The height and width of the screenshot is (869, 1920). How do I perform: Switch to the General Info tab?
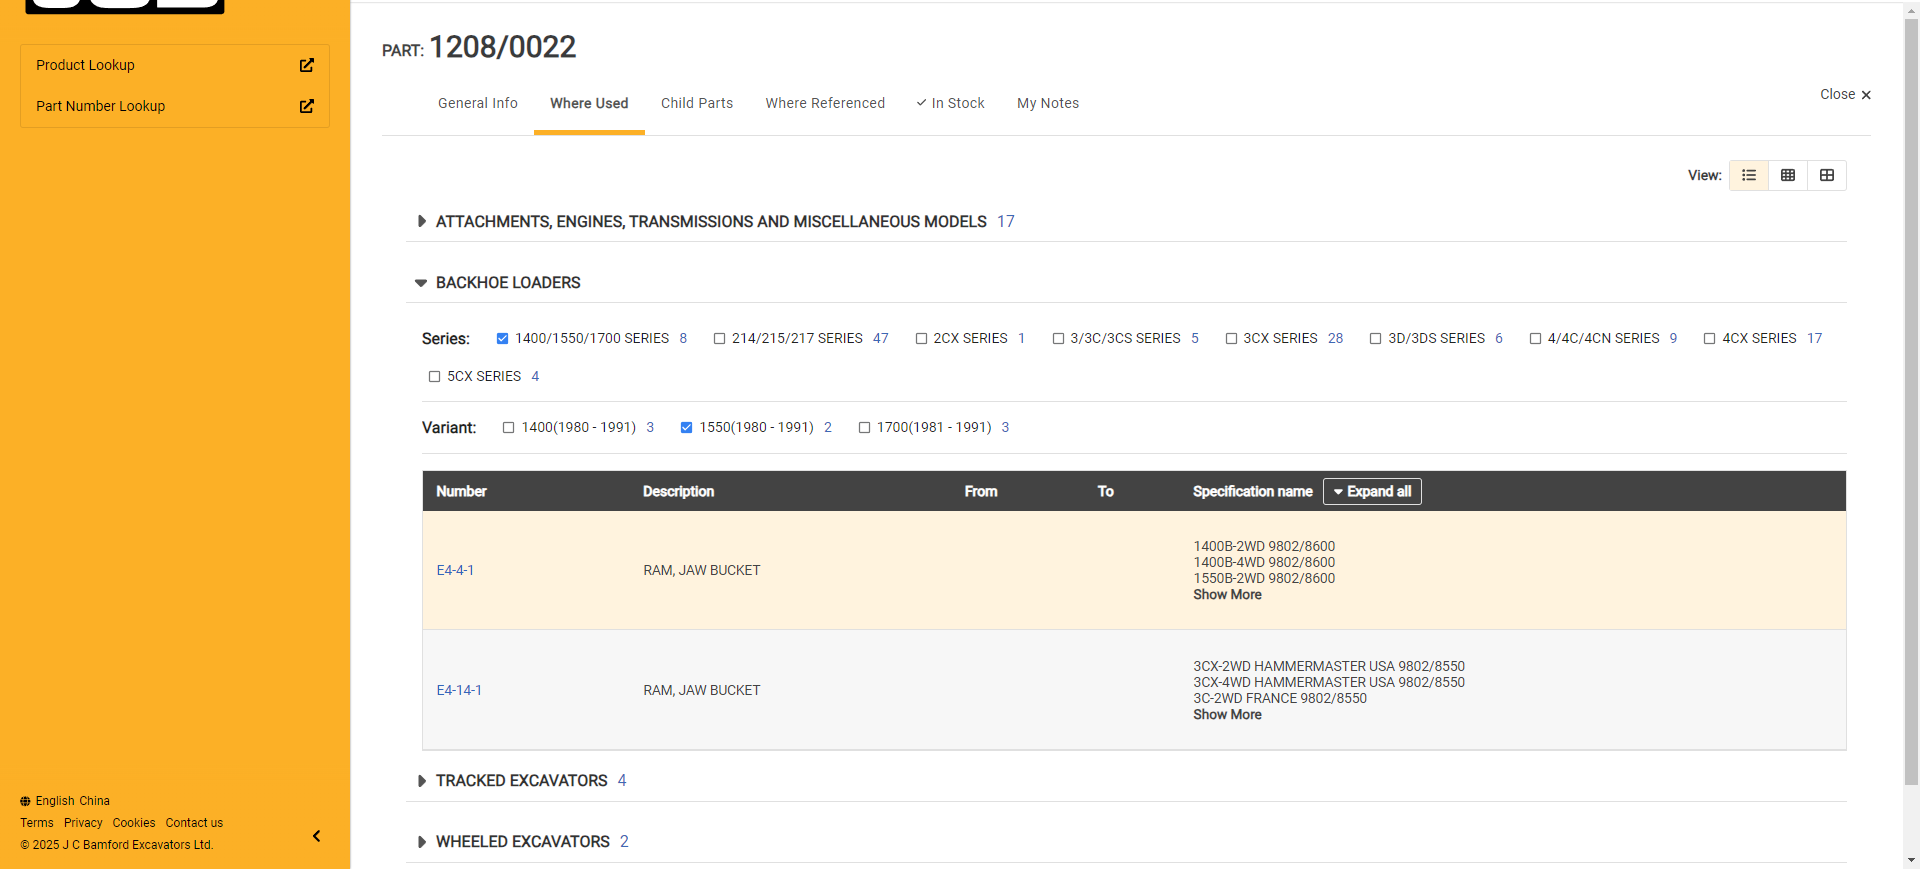click(x=477, y=103)
